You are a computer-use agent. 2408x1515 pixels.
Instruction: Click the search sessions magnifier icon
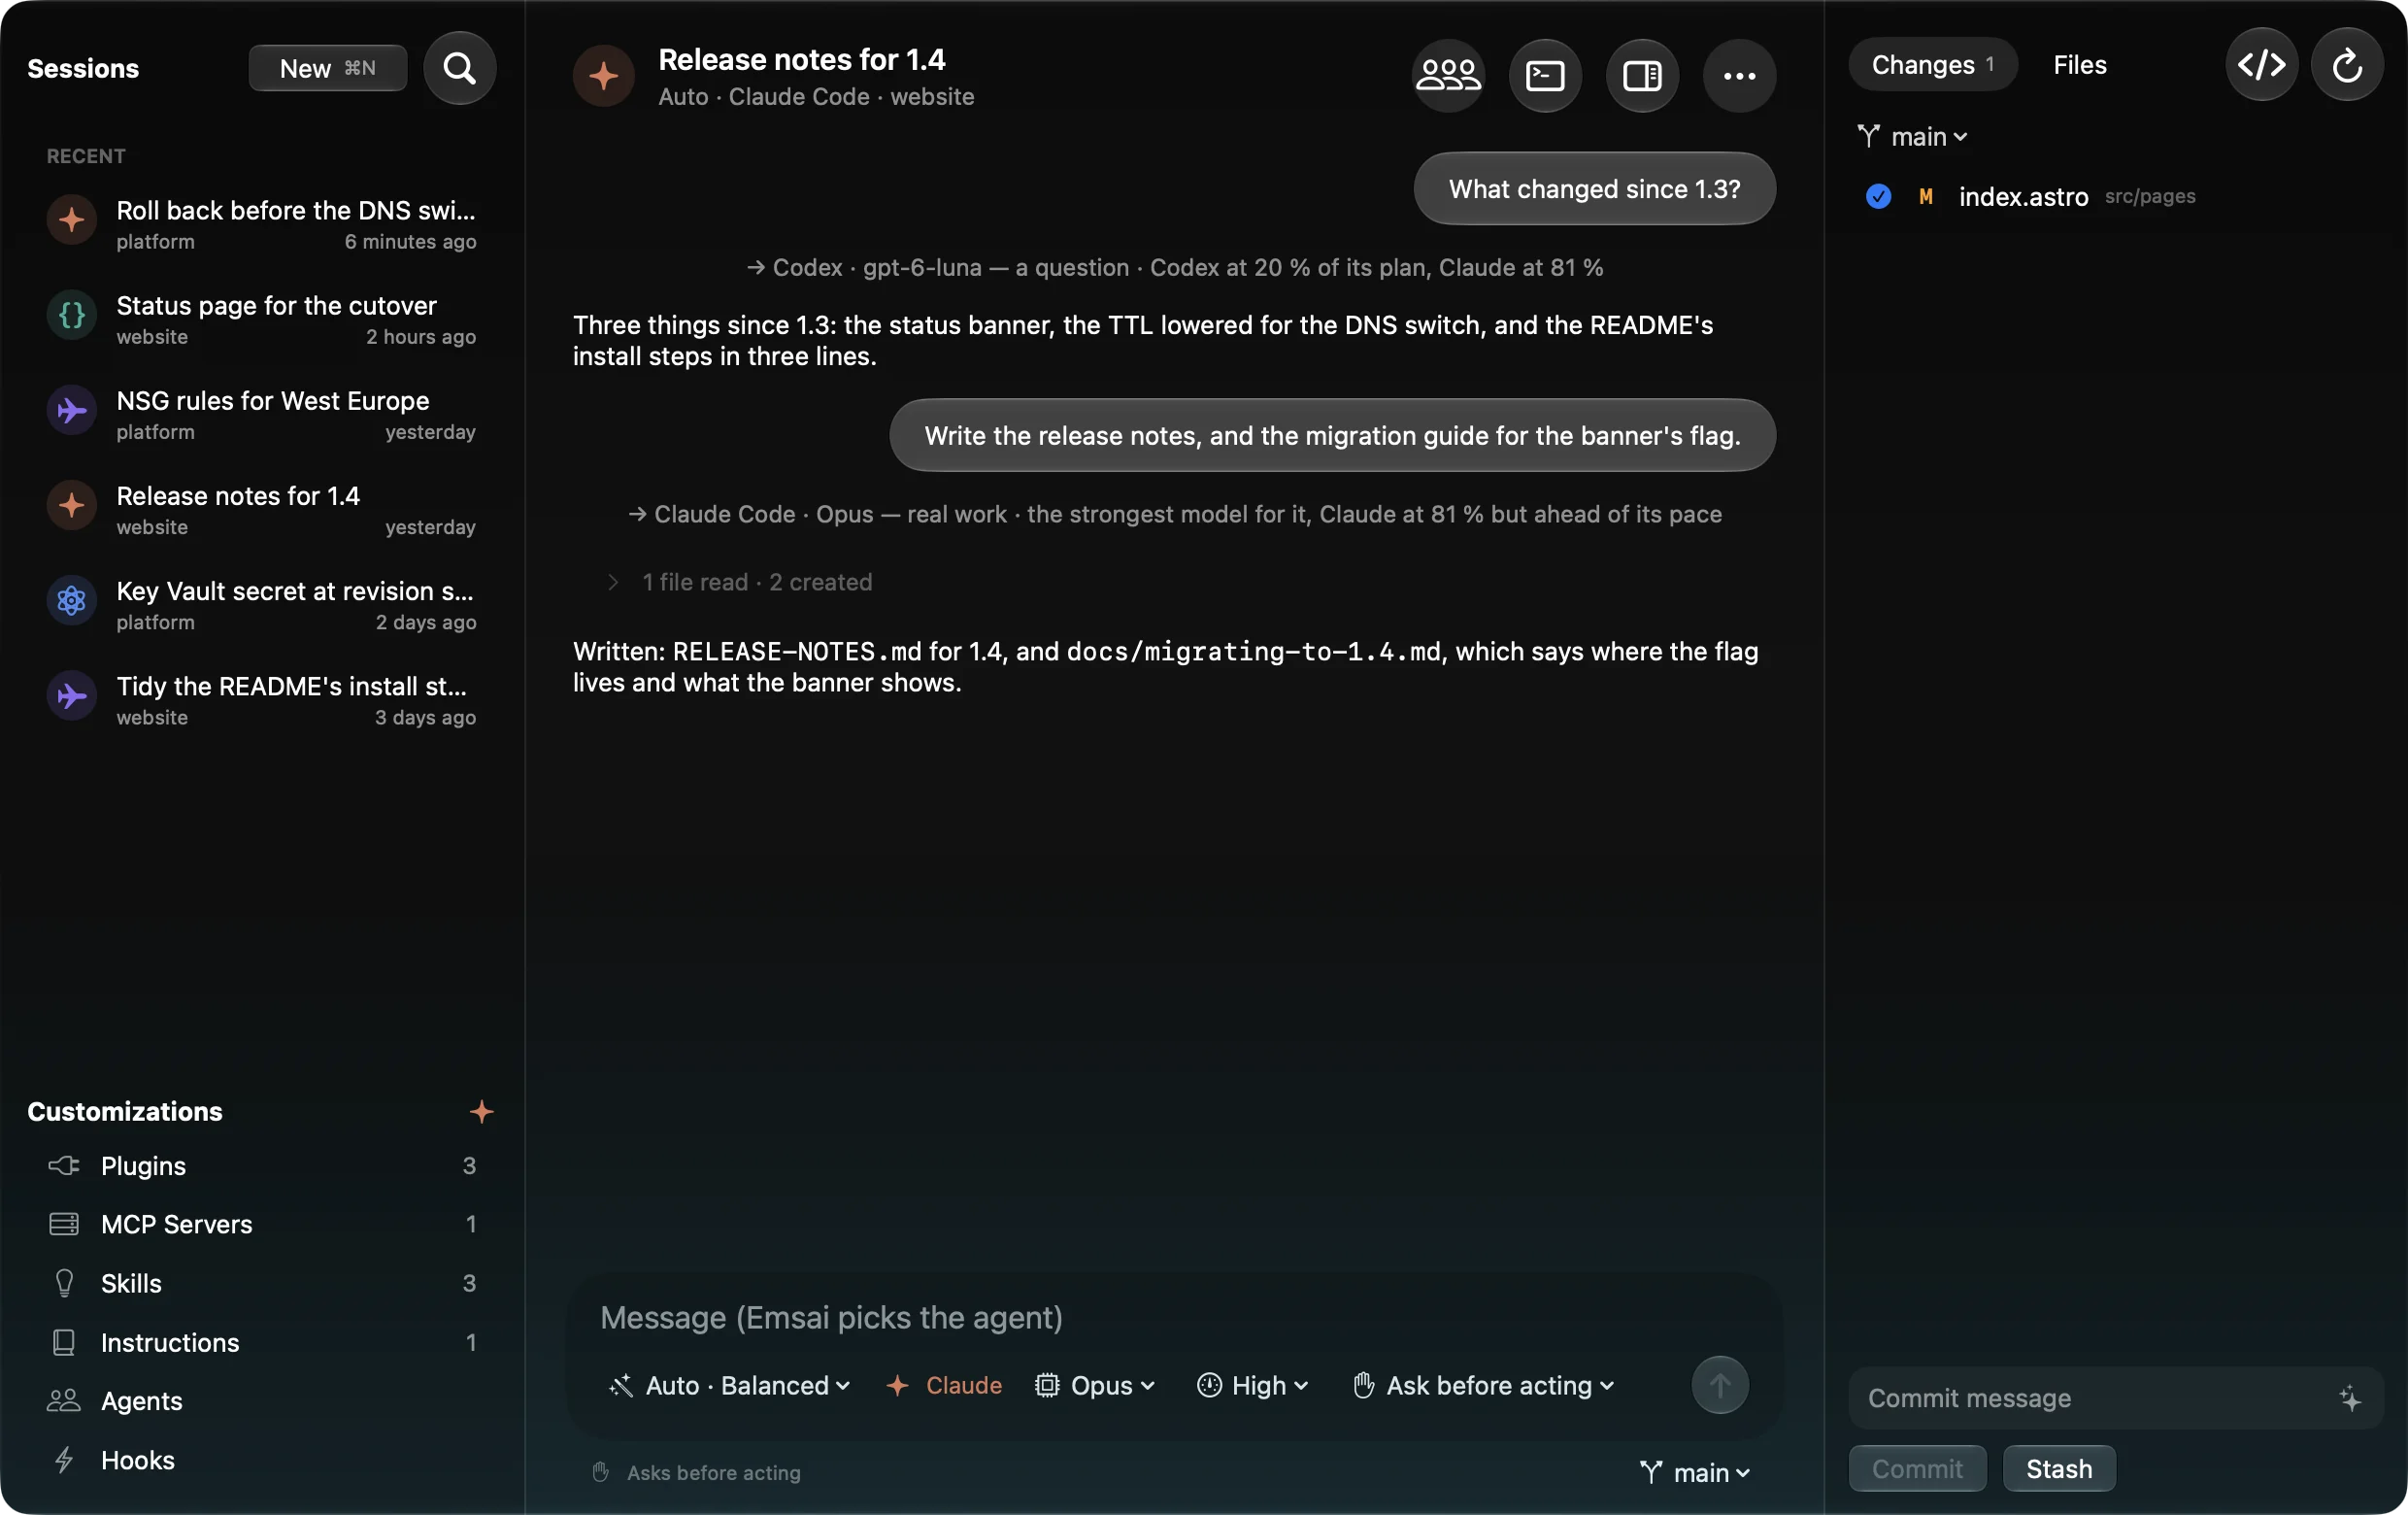click(459, 68)
